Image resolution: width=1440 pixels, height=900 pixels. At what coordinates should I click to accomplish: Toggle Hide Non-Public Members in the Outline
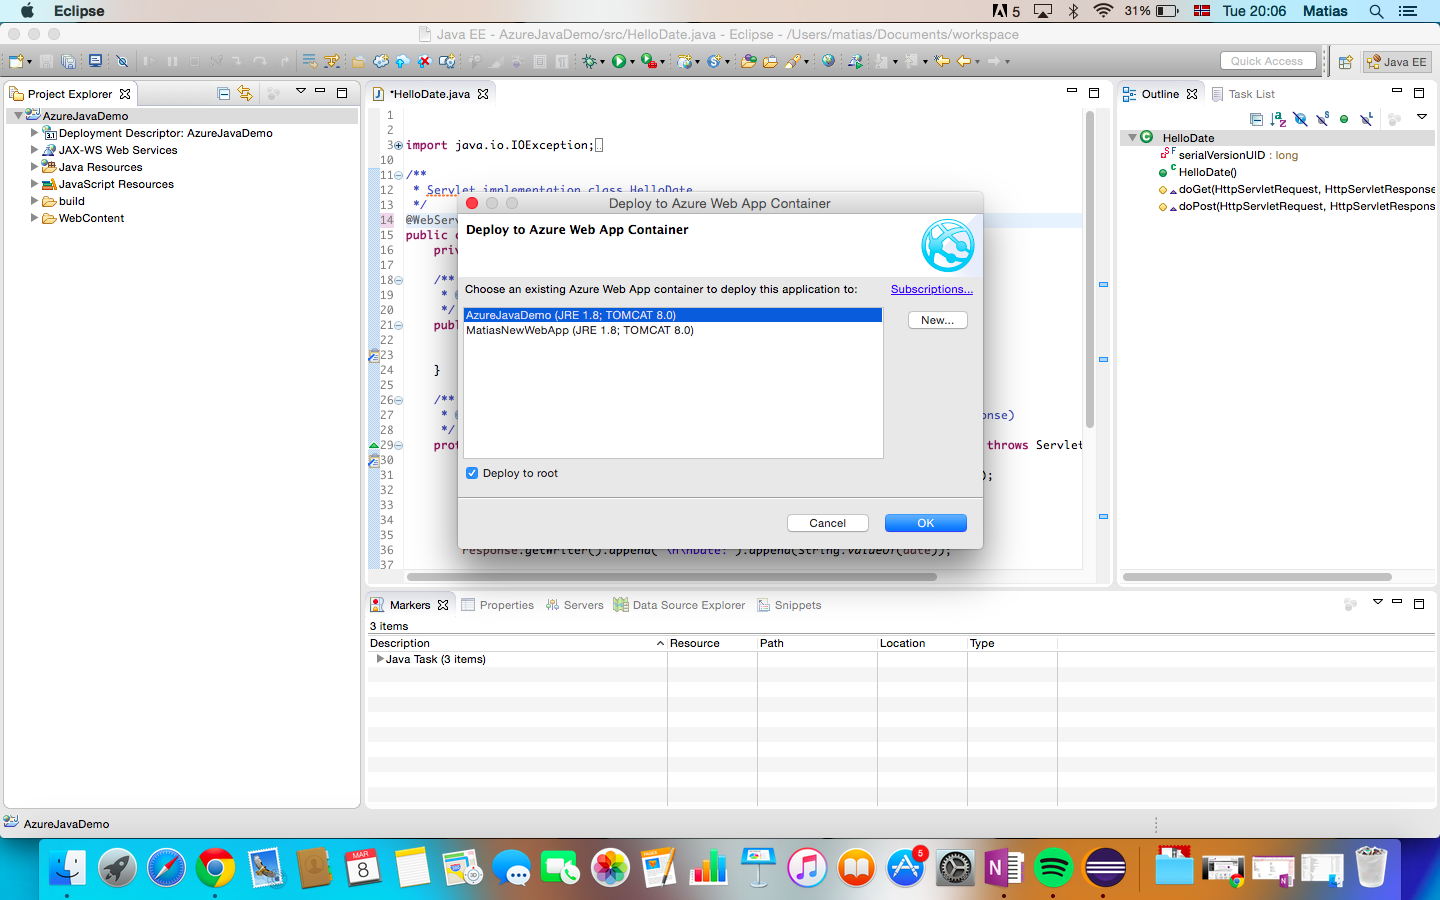tap(1344, 119)
